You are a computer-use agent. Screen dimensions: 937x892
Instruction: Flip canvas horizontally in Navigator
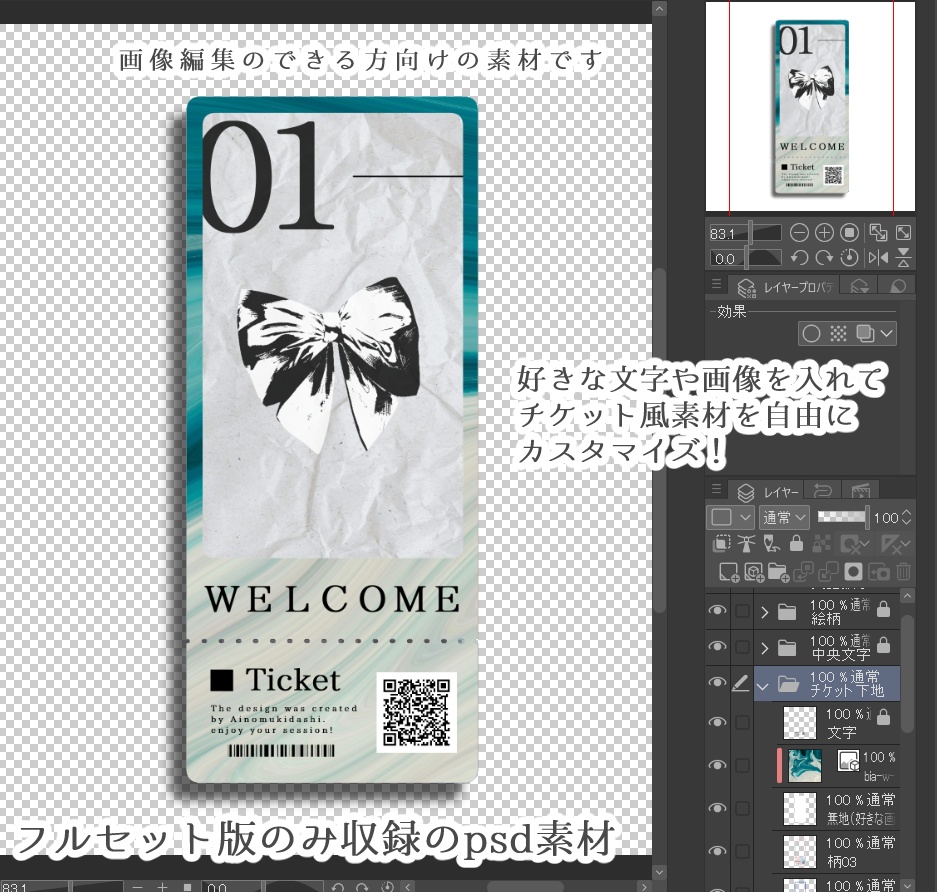878,258
